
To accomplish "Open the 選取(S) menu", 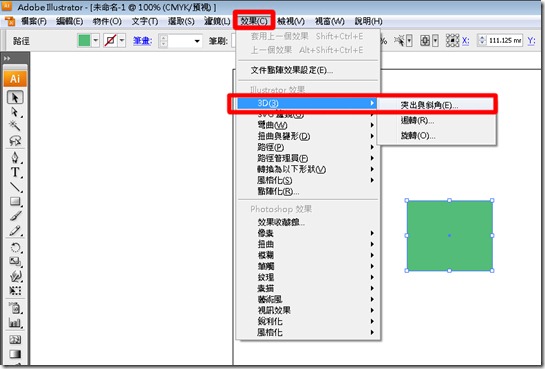I will [181, 21].
